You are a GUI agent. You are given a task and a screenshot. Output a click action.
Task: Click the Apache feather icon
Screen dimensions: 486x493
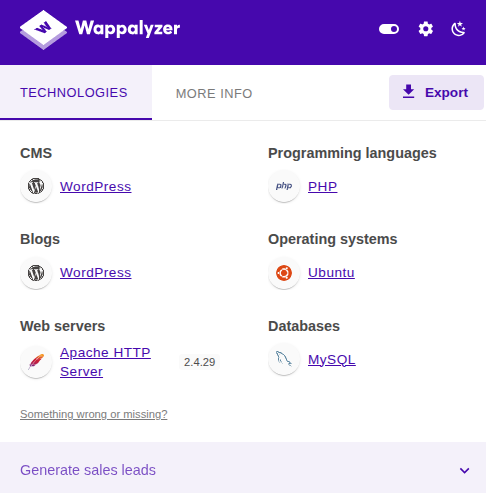click(36, 362)
